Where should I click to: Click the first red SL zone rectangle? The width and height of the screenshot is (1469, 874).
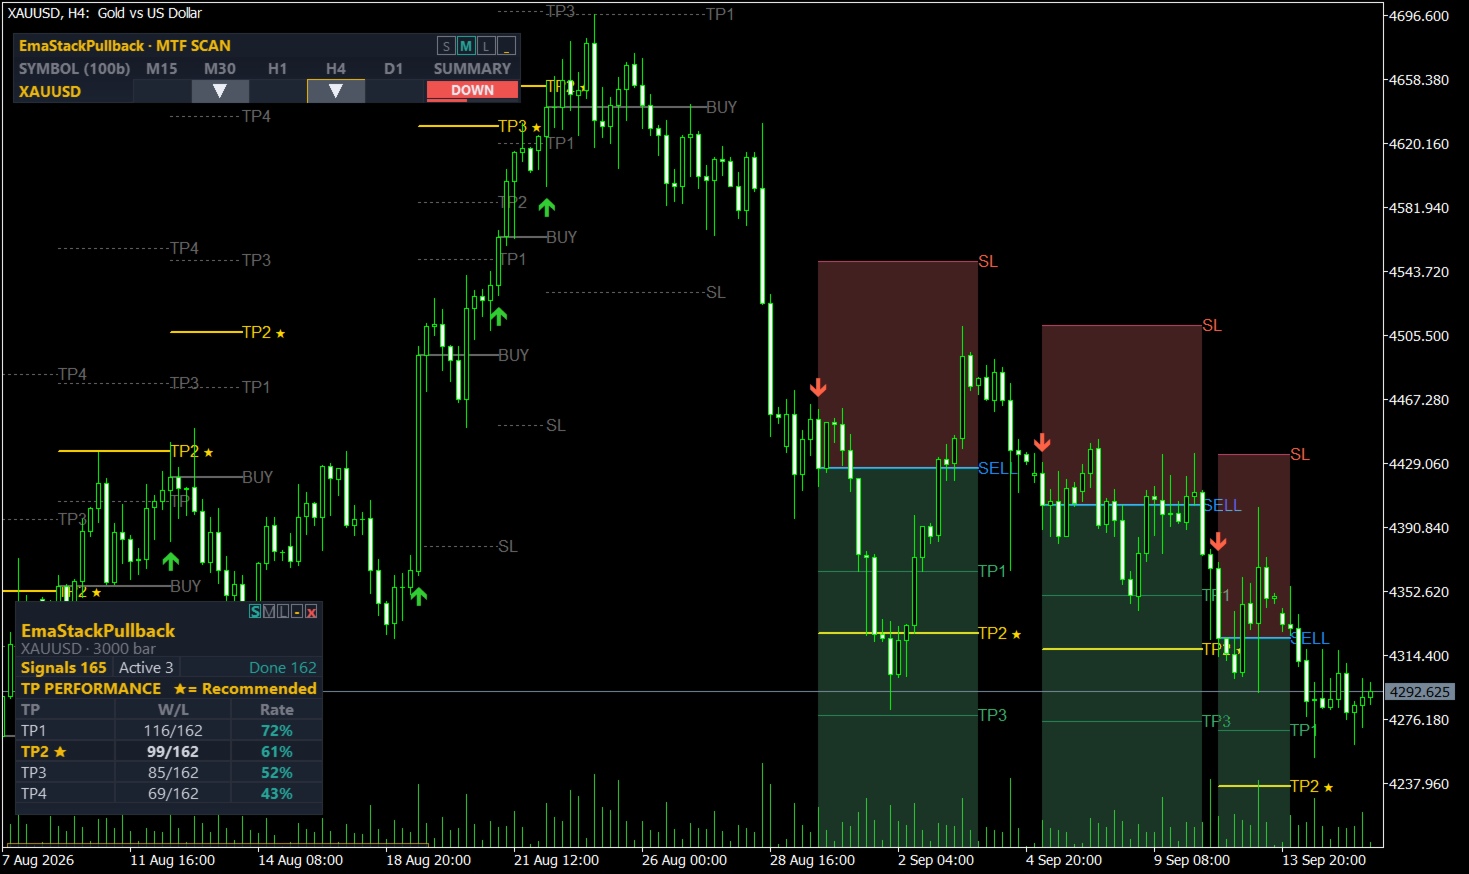897,364
